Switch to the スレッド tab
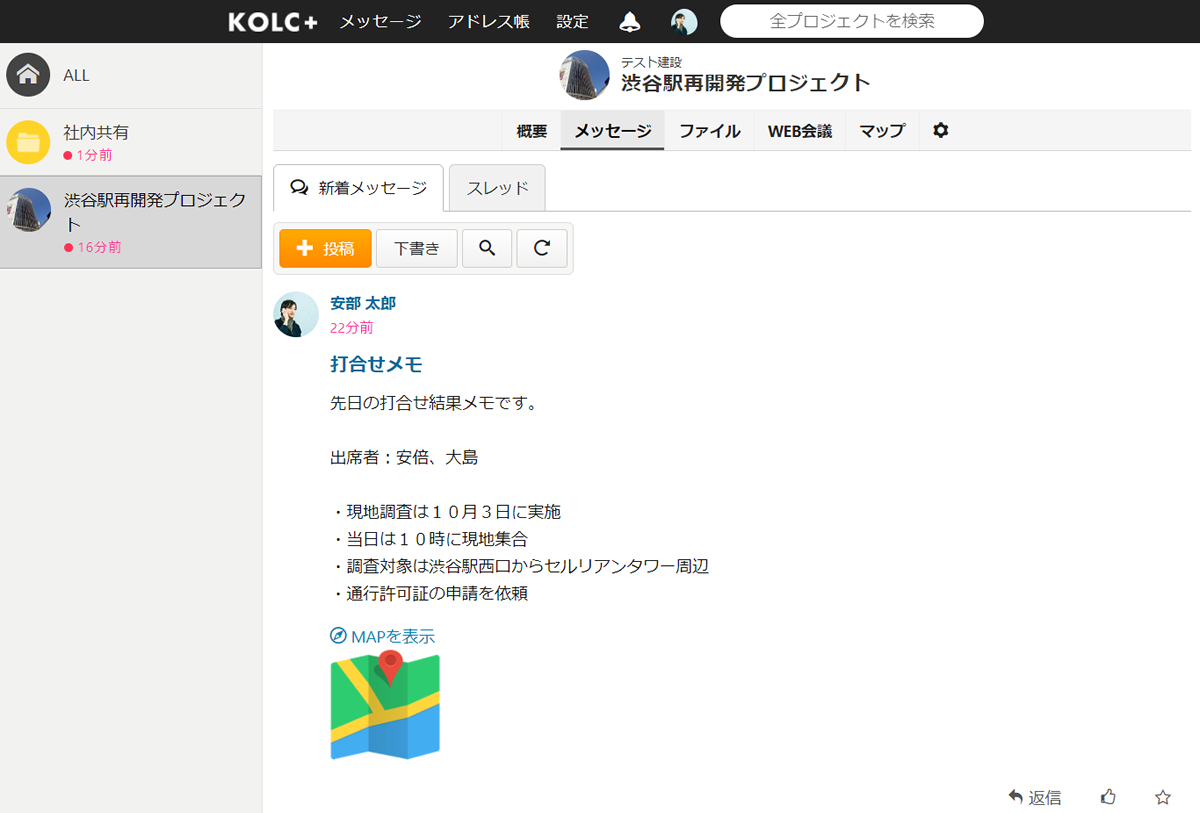The width and height of the screenshot is (1200, 813). tap(497, 188)
